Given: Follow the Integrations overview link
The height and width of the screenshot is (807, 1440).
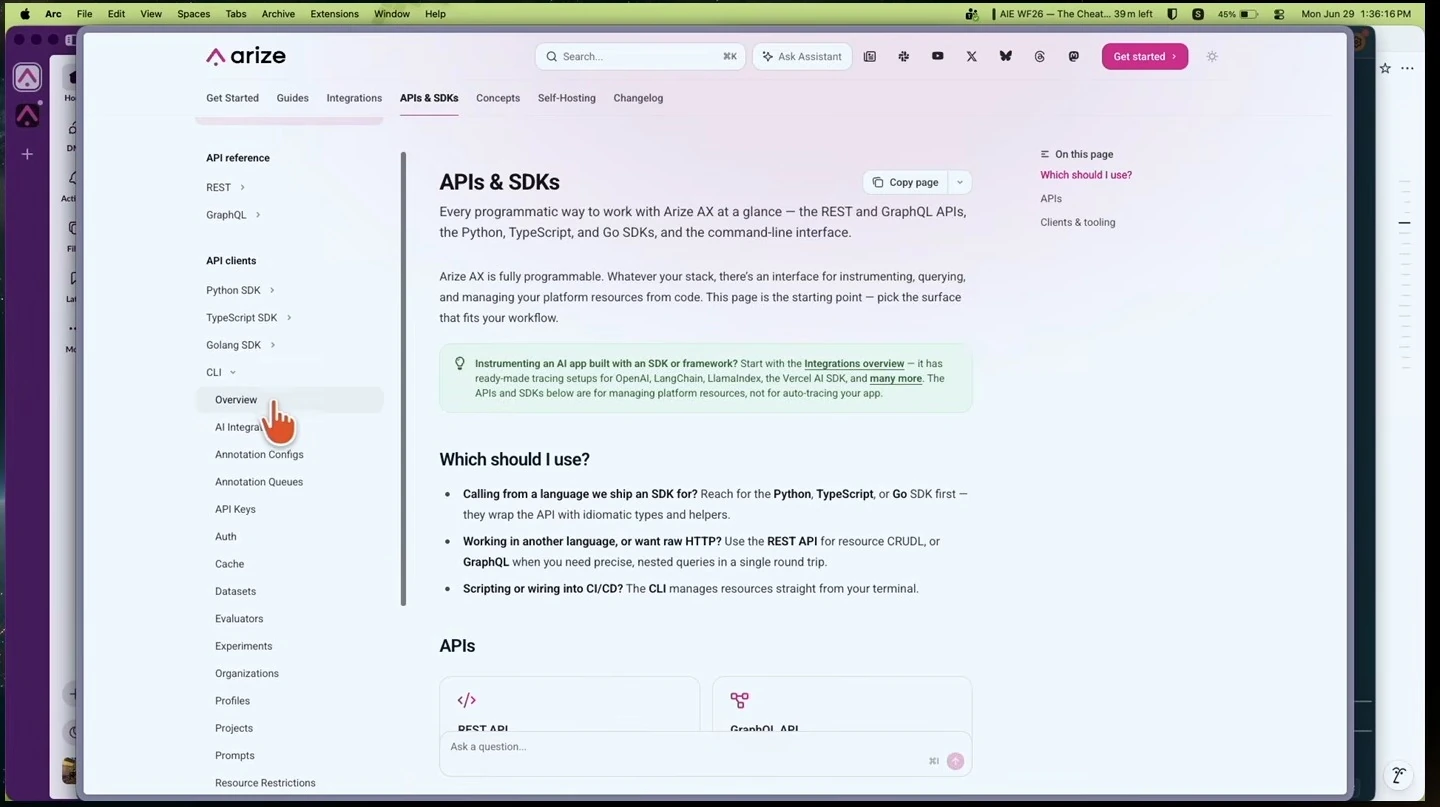Looking at the screenshot, I should tap(854, 364).
